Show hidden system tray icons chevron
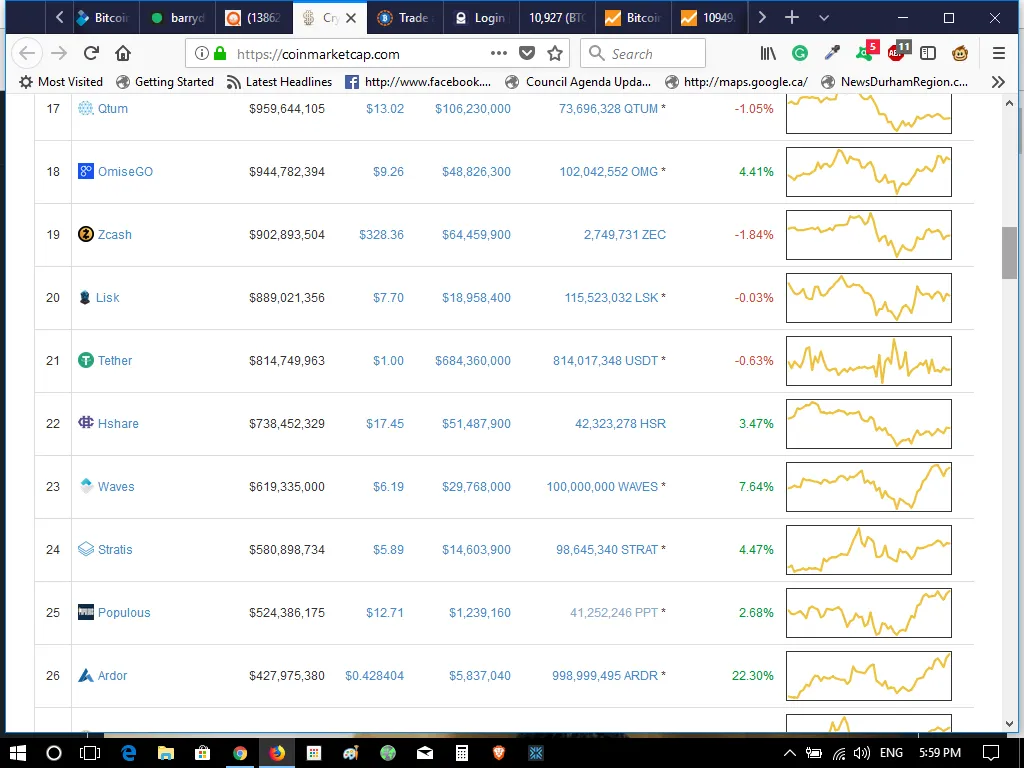The height and width of the screenshot is (768, 1024). 790,753
